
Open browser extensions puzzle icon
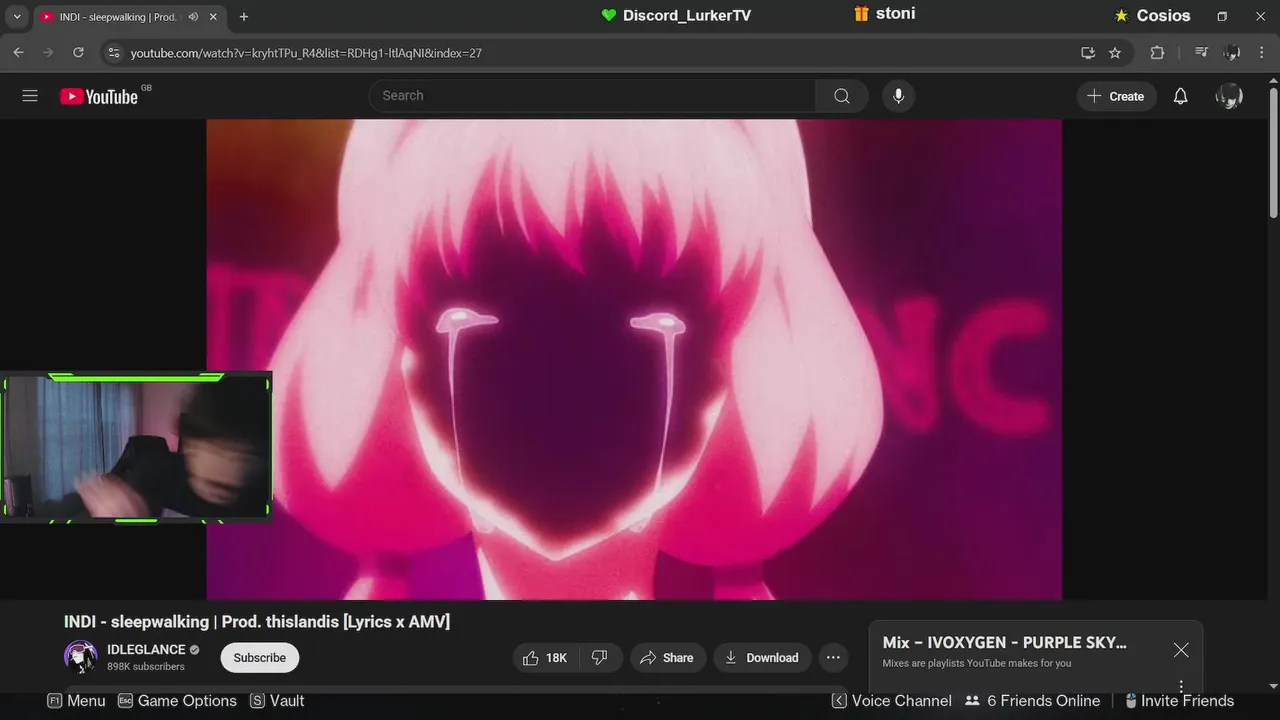pyautogui.click(x=1157, y=52)
